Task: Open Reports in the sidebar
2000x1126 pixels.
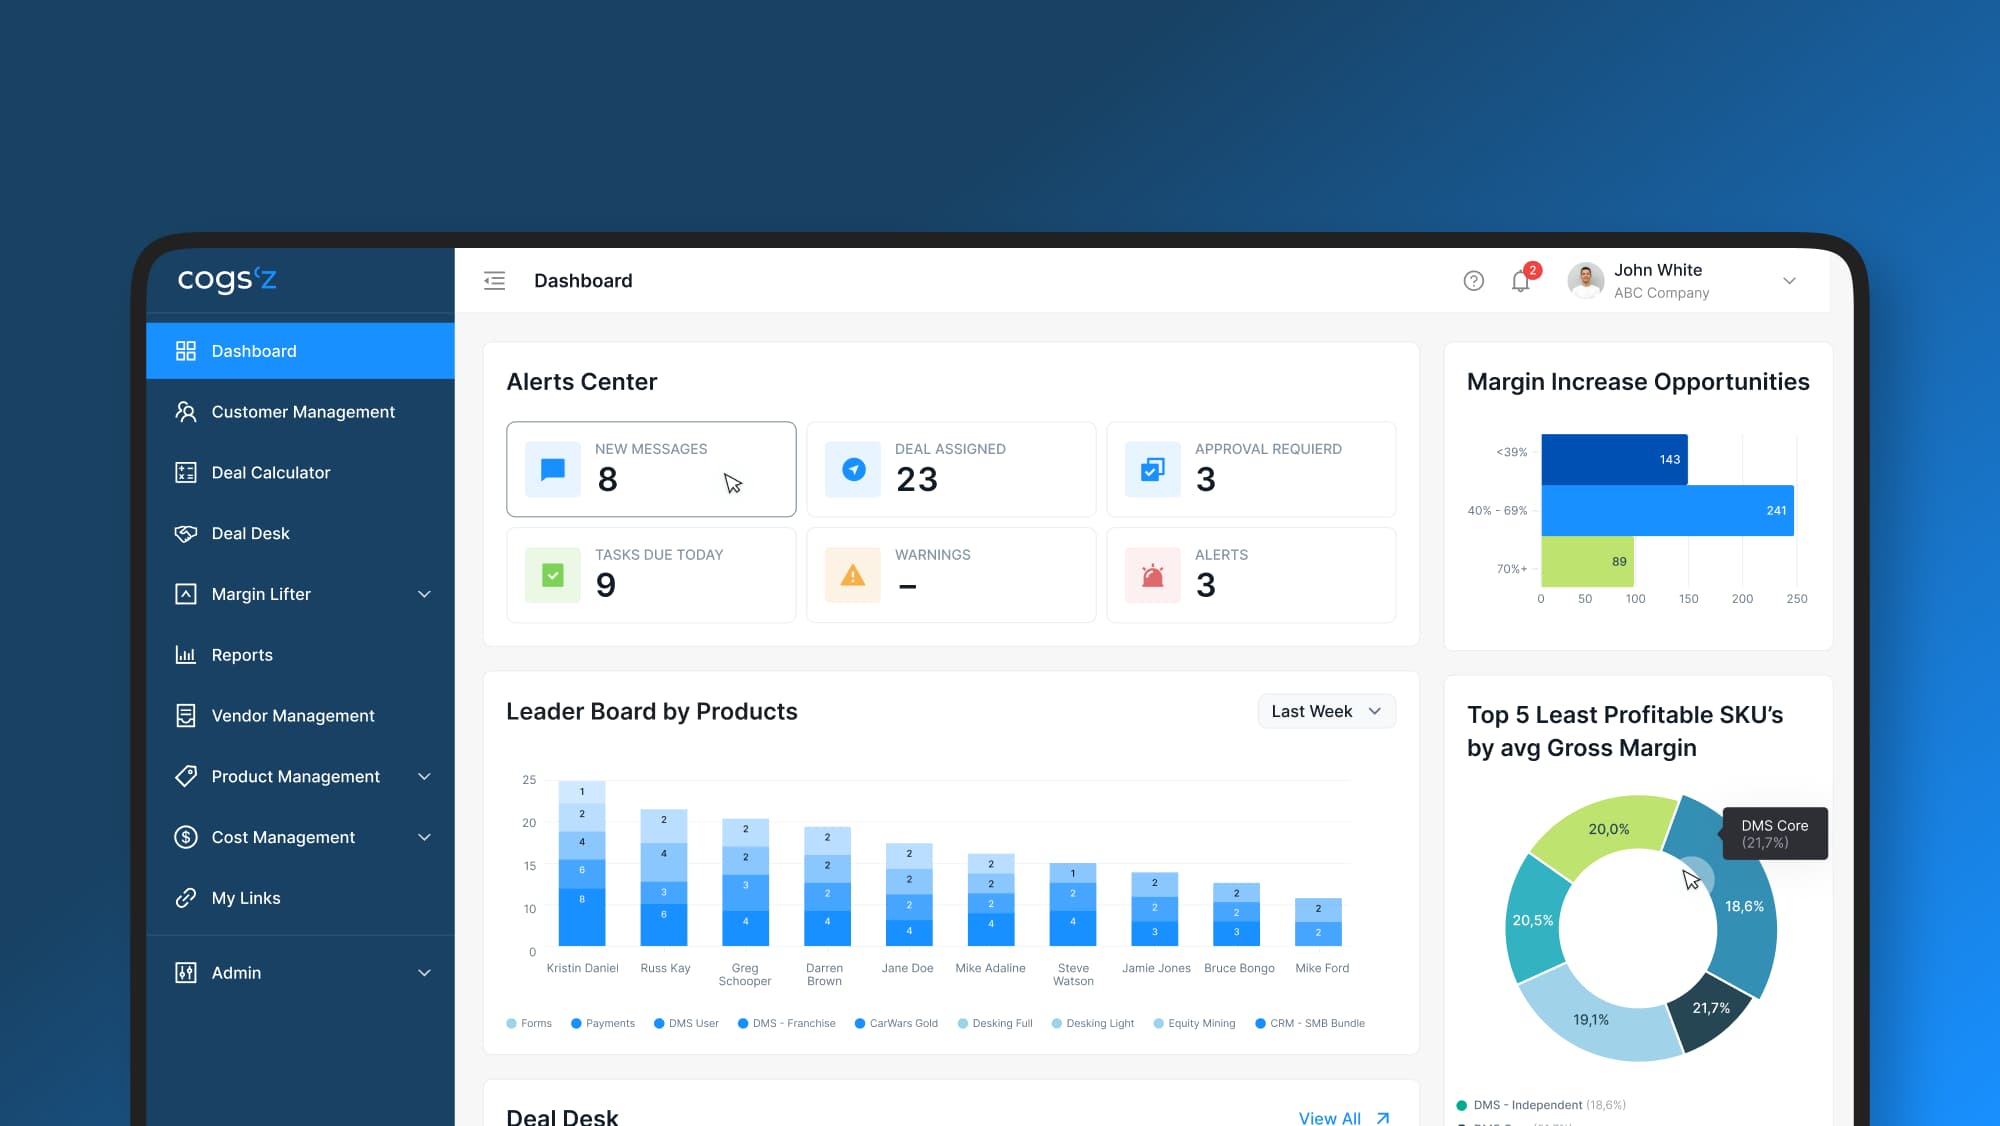Action: [300, 655]
